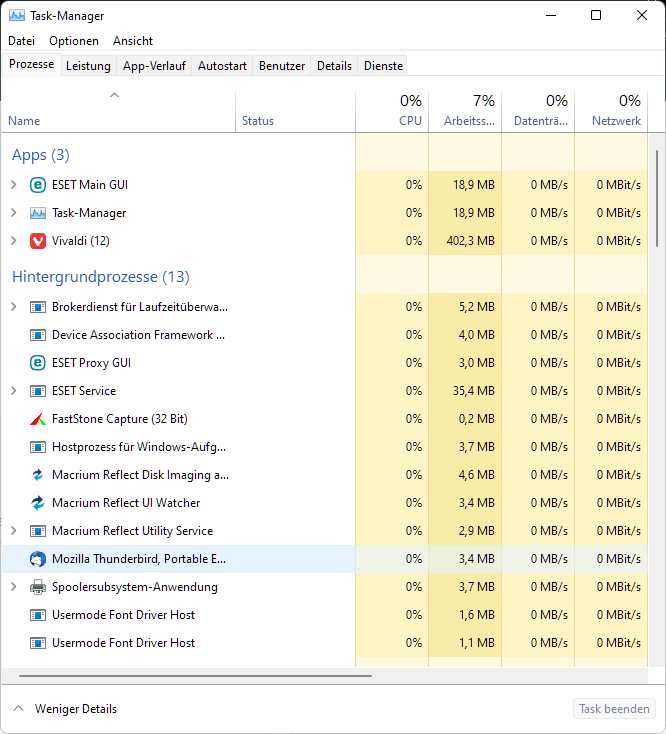Expand the Vivaldi (12) process group
Screen dimensions: 666x734
pyautogui.click(x=14, y=241)
